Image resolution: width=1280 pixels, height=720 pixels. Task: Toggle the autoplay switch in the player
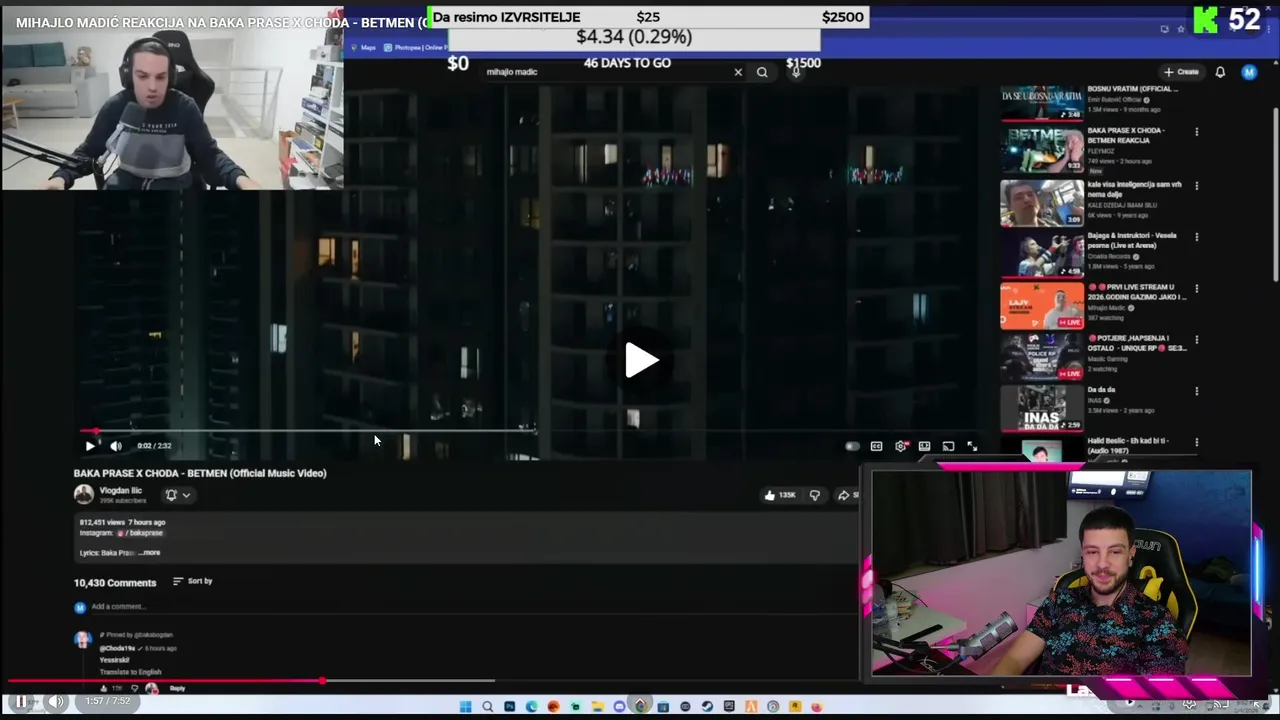852,446
